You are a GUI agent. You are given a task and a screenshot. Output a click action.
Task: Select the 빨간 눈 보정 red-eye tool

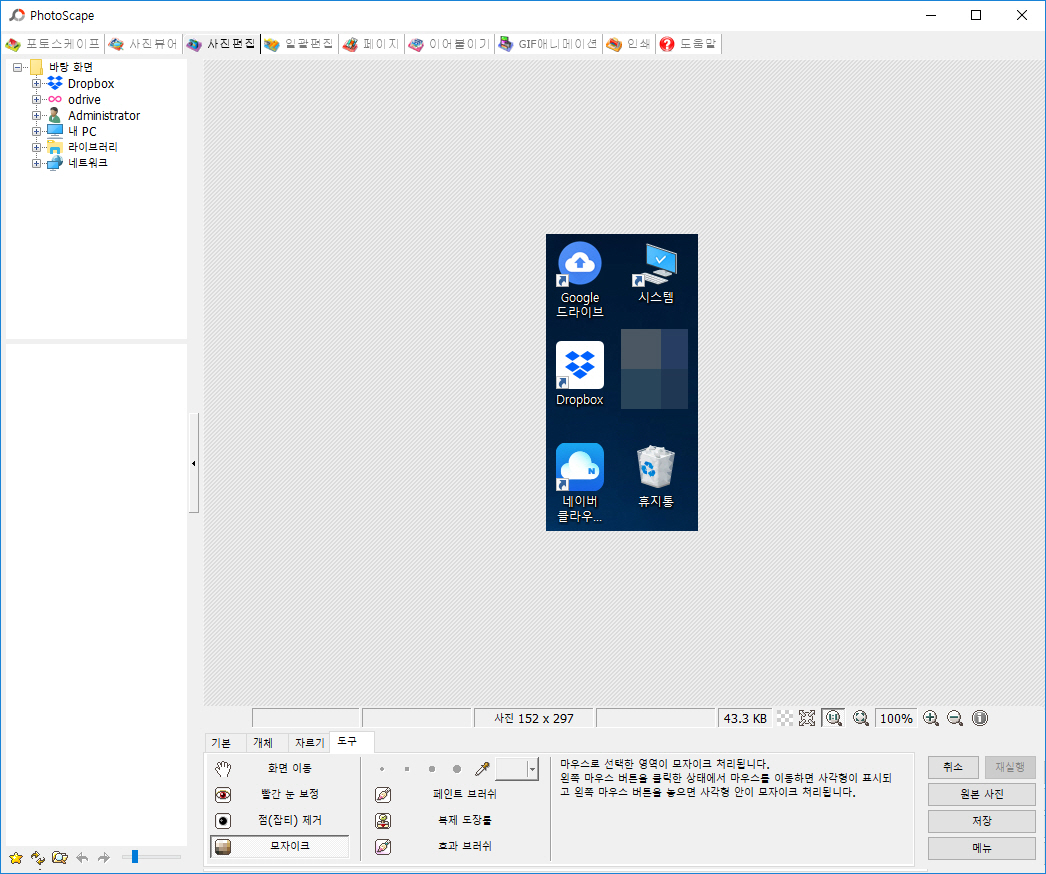[x=279, y=795]
